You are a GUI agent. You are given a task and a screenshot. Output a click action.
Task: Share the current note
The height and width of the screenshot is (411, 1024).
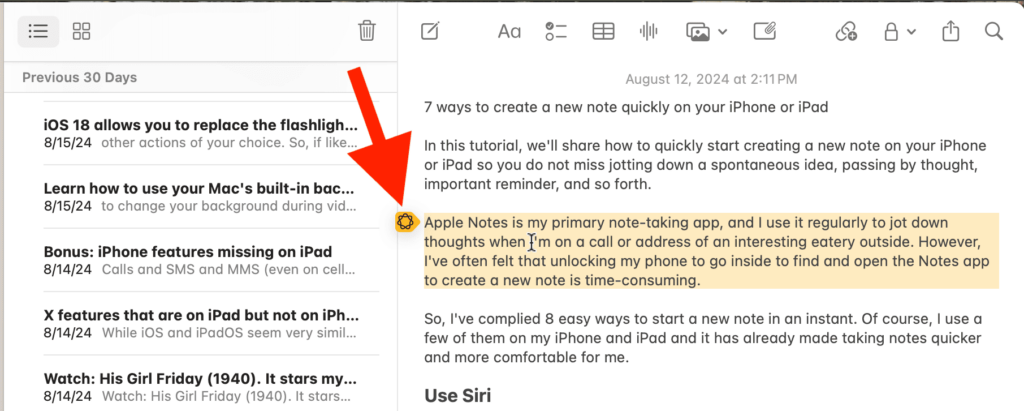(x=950, y=31)
